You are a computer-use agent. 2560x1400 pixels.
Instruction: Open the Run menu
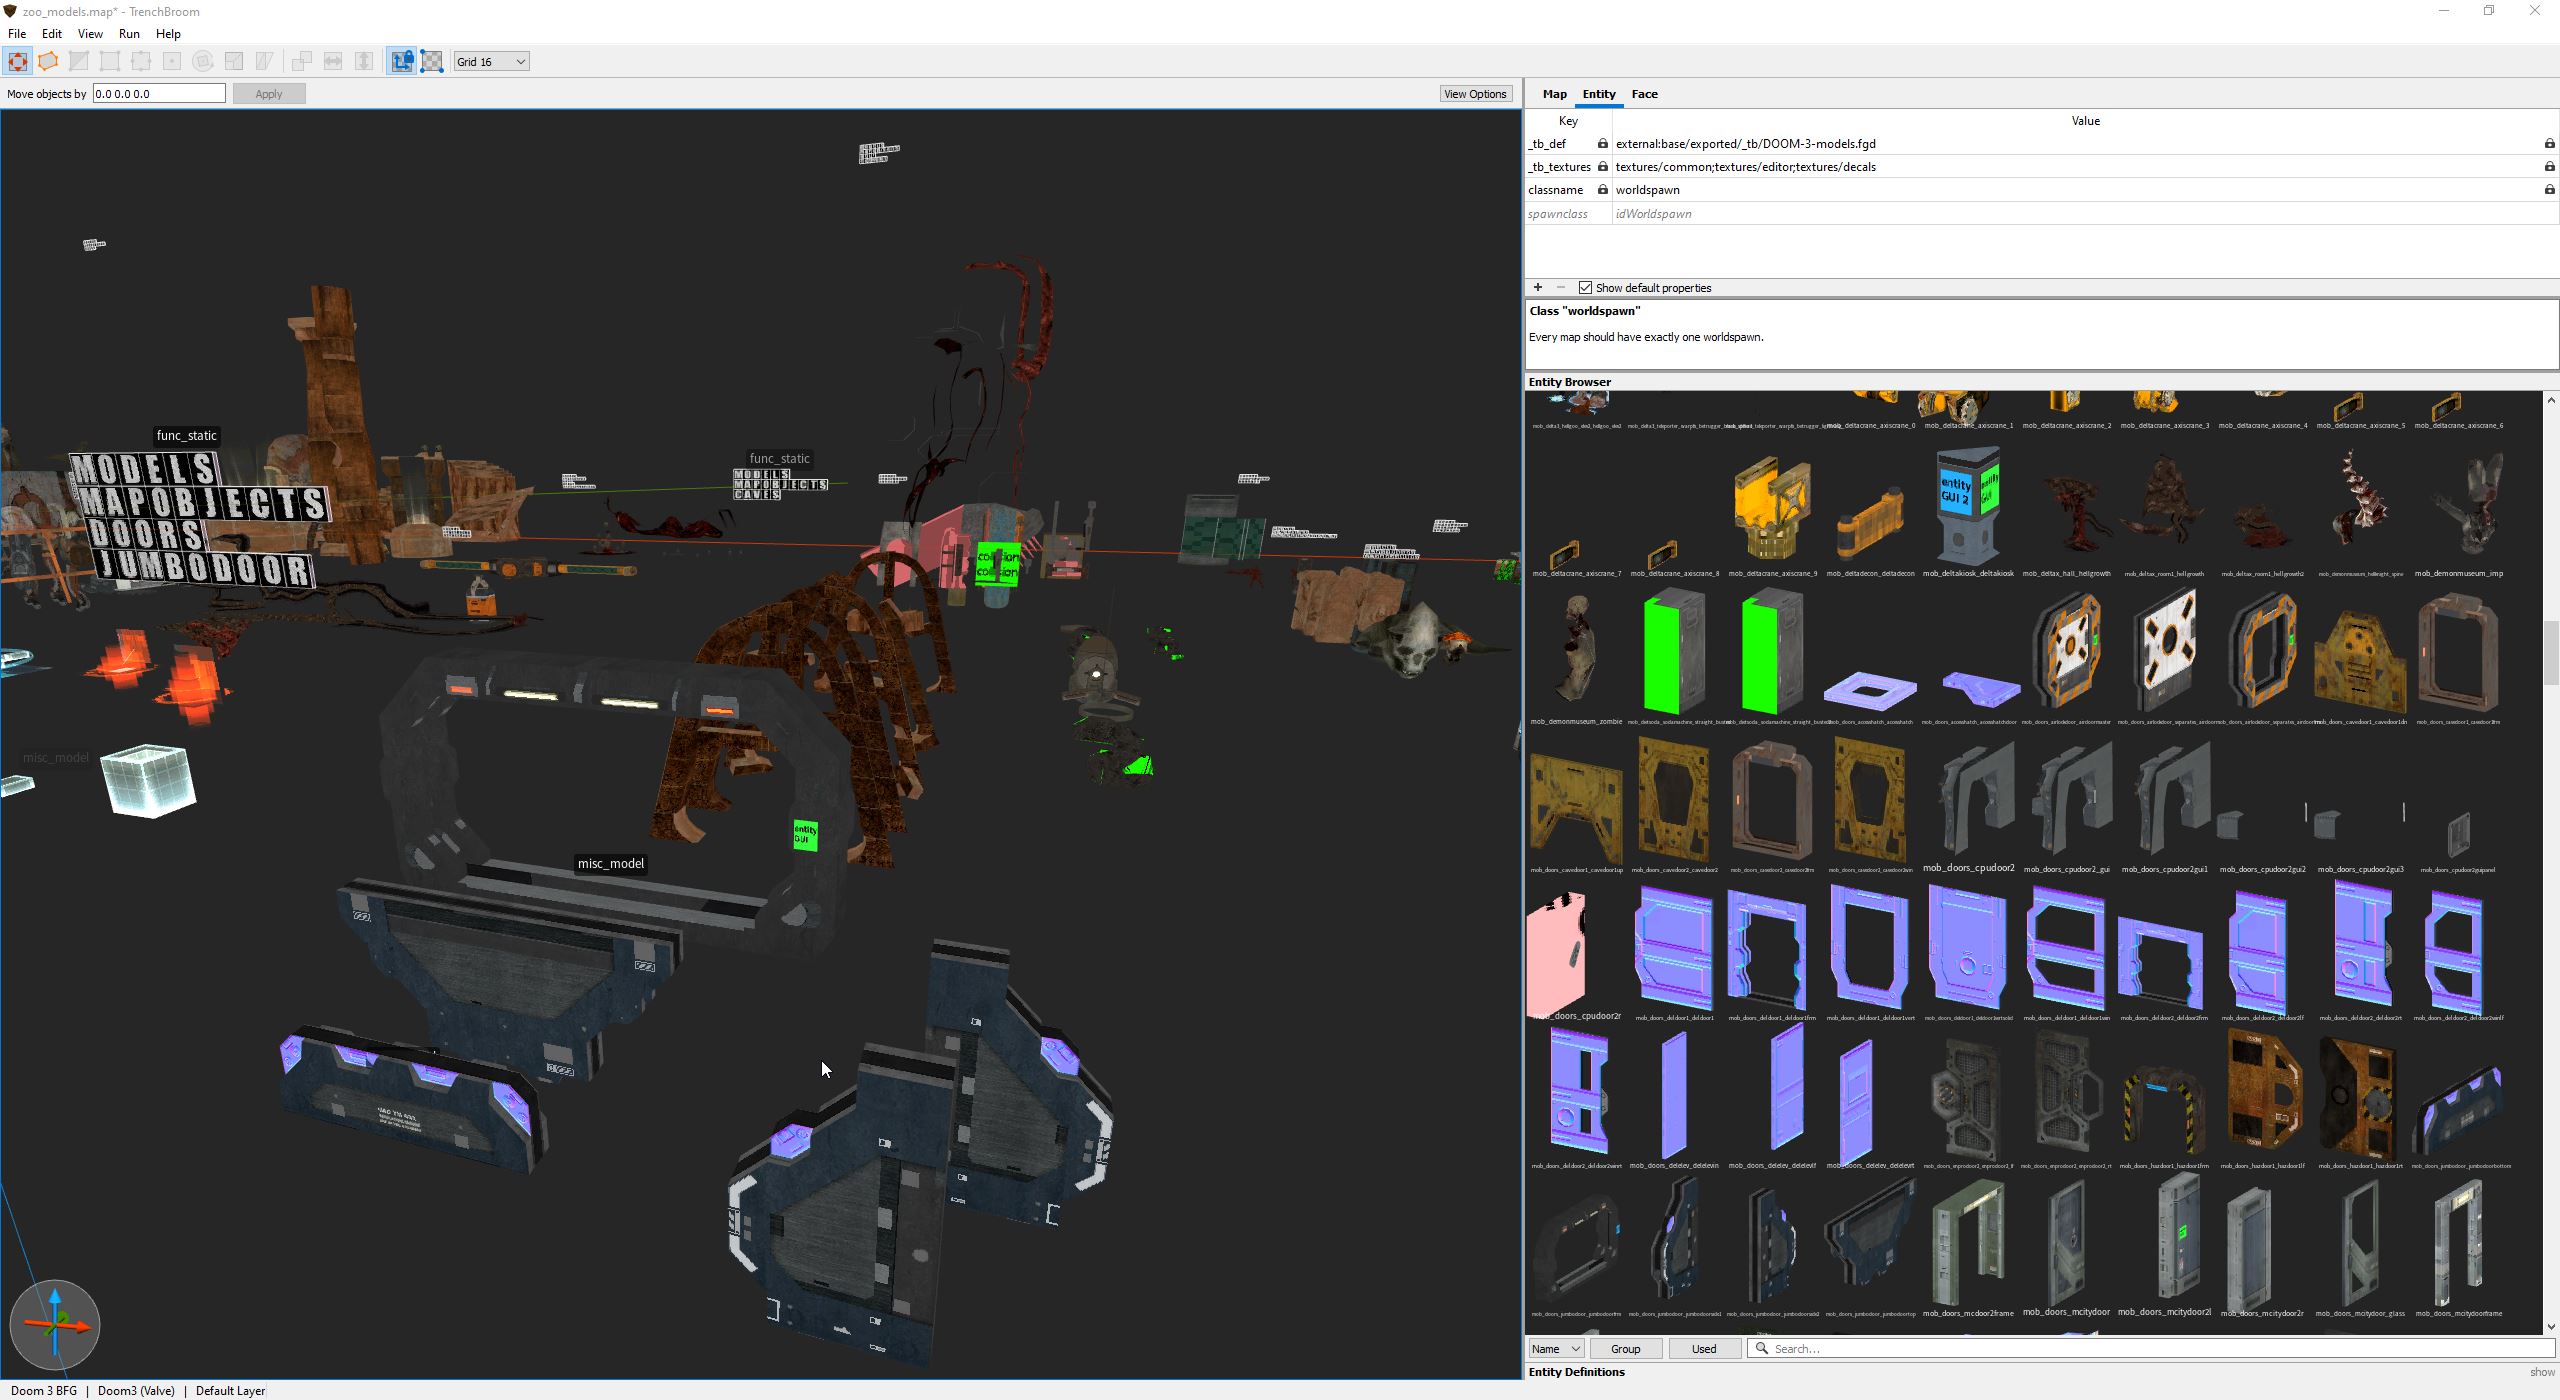pos(129,34)
